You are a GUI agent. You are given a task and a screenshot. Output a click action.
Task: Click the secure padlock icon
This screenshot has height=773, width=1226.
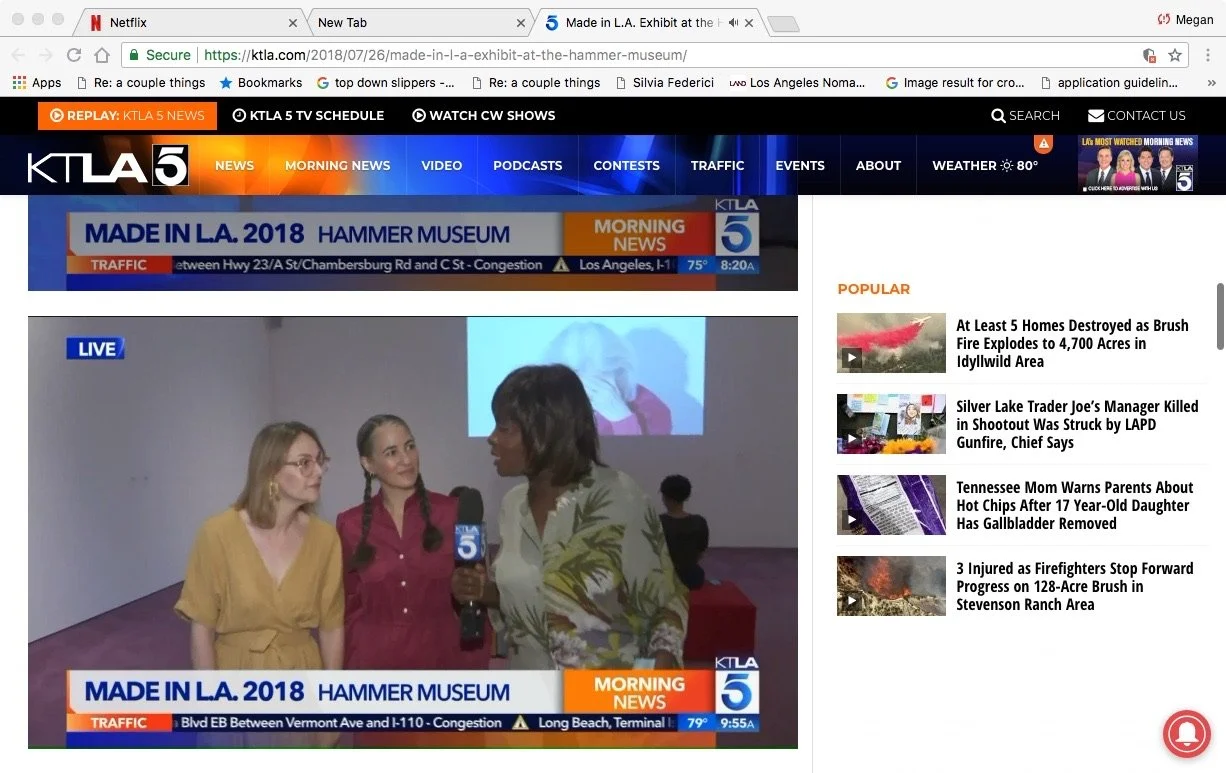pyautogui.click(x=133, y=55)
